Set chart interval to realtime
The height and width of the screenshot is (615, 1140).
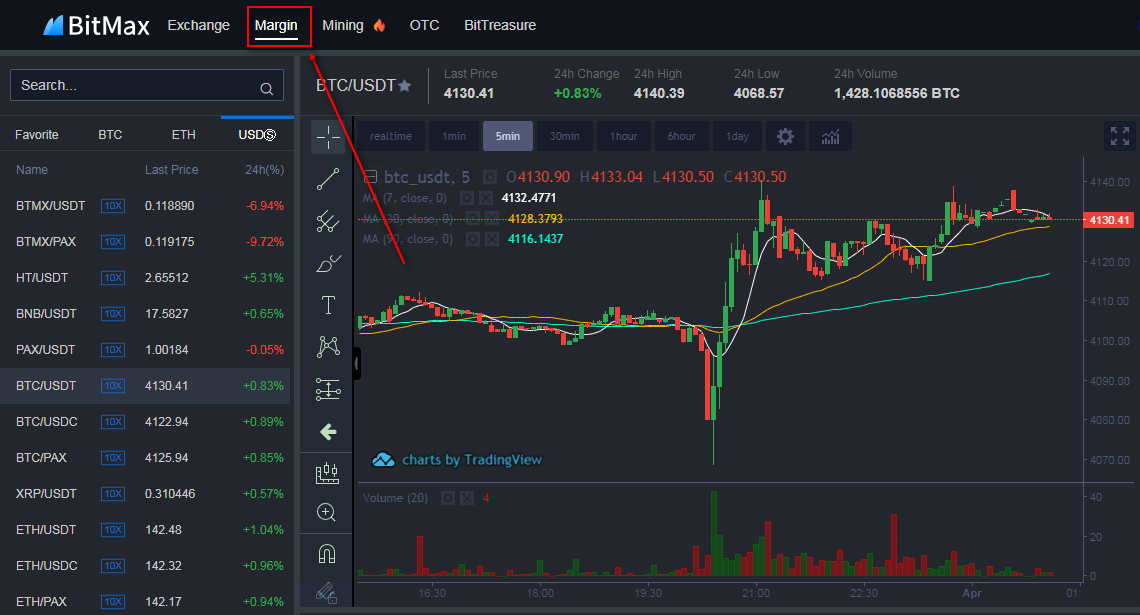390,137
